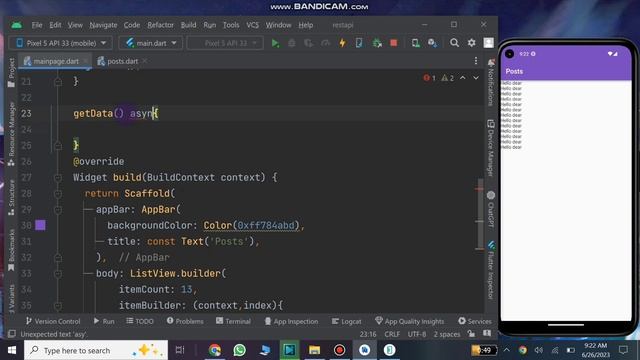Open WhatsApp from the taskbar

coord(240,350)
